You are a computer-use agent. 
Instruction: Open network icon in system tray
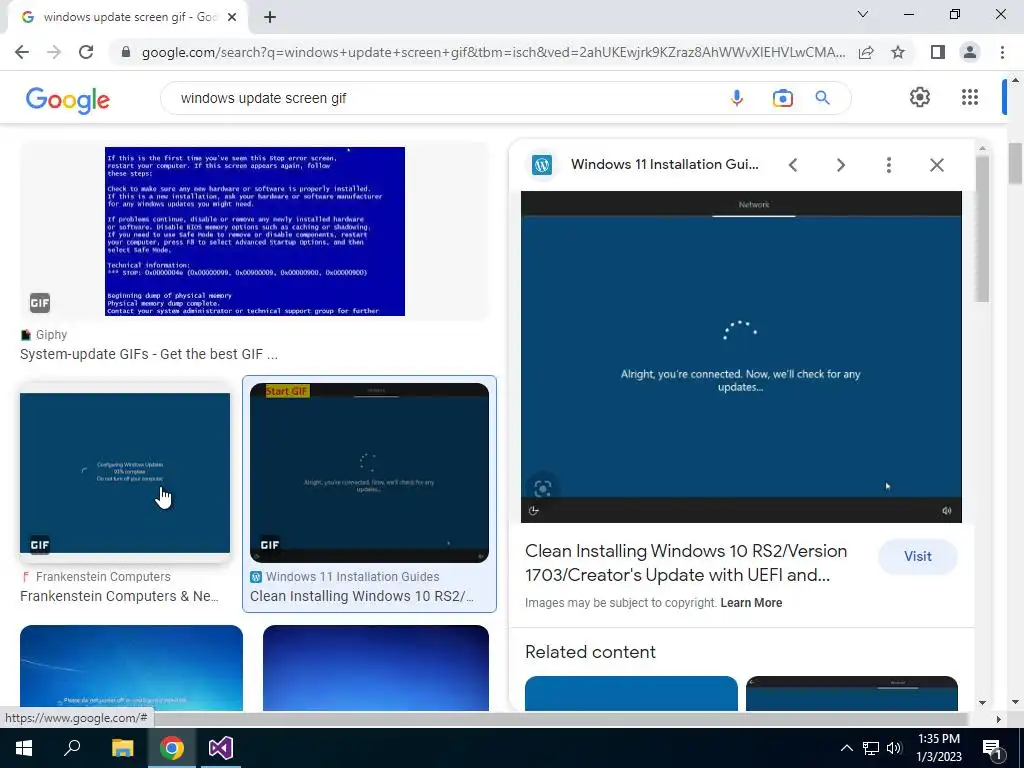pyautogui.click(x=871, y=748)
